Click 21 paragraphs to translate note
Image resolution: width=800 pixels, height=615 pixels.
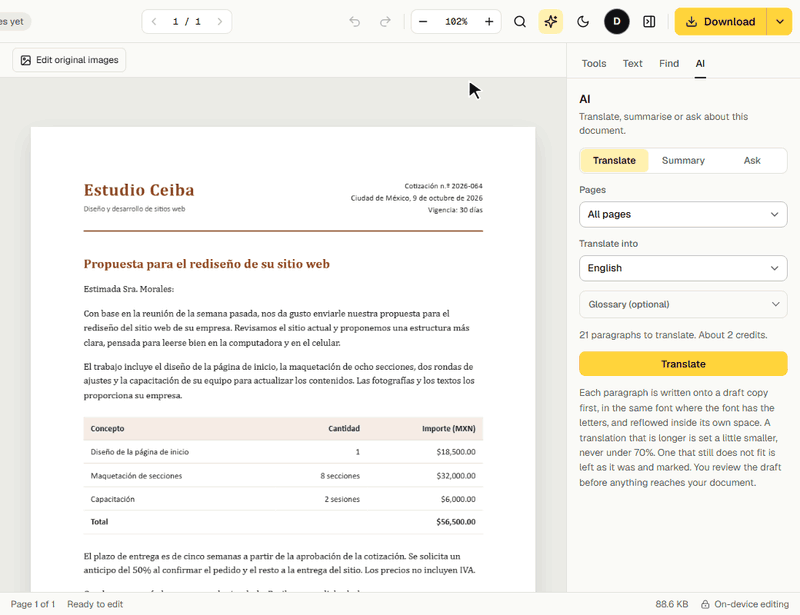pyautogui.click(x=673, y=335)
